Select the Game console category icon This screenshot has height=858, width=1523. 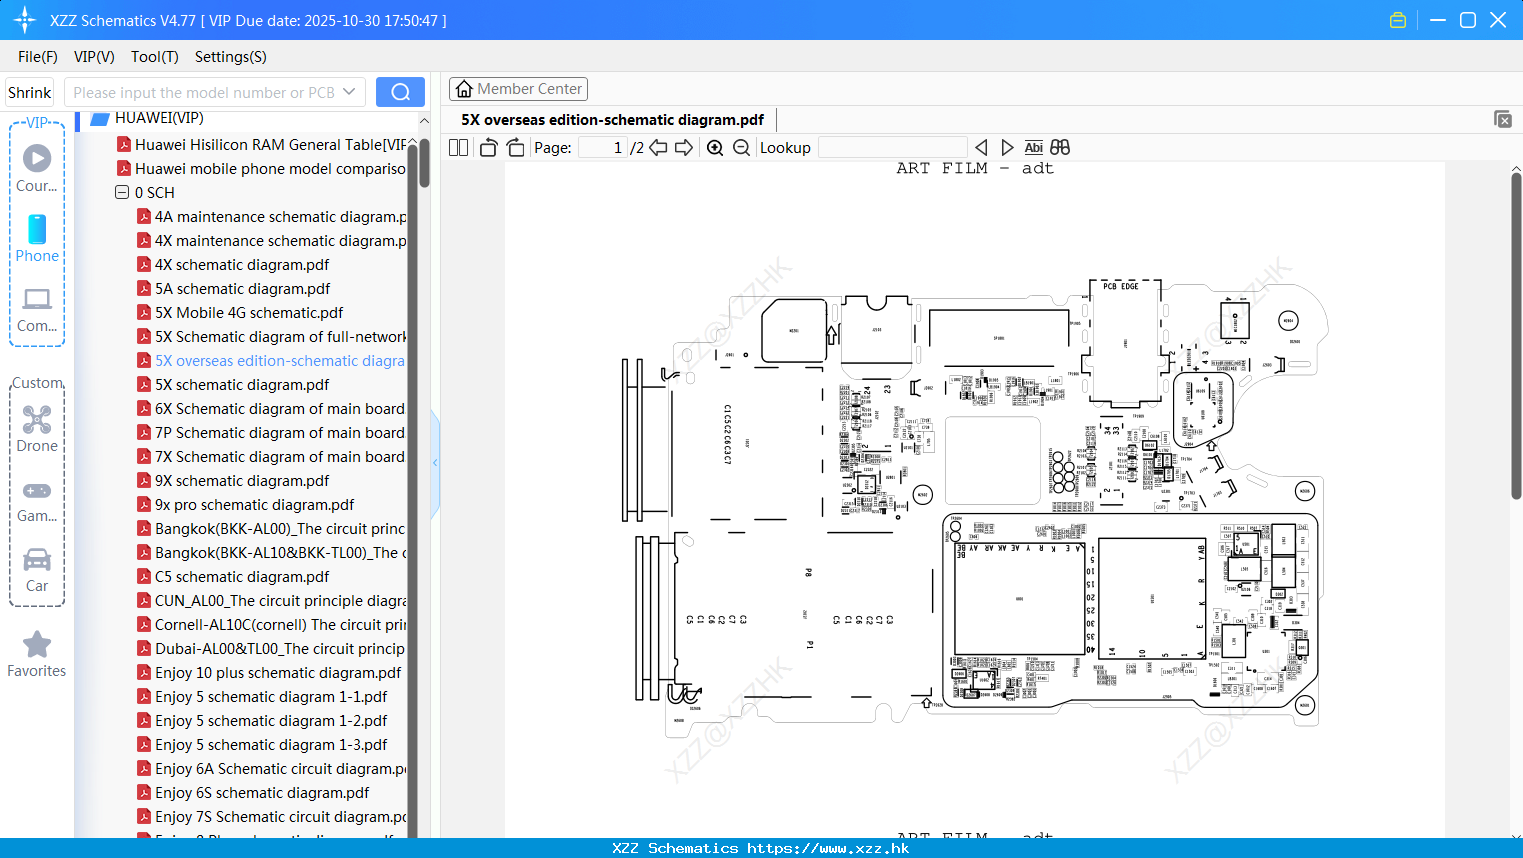point(37,490)
